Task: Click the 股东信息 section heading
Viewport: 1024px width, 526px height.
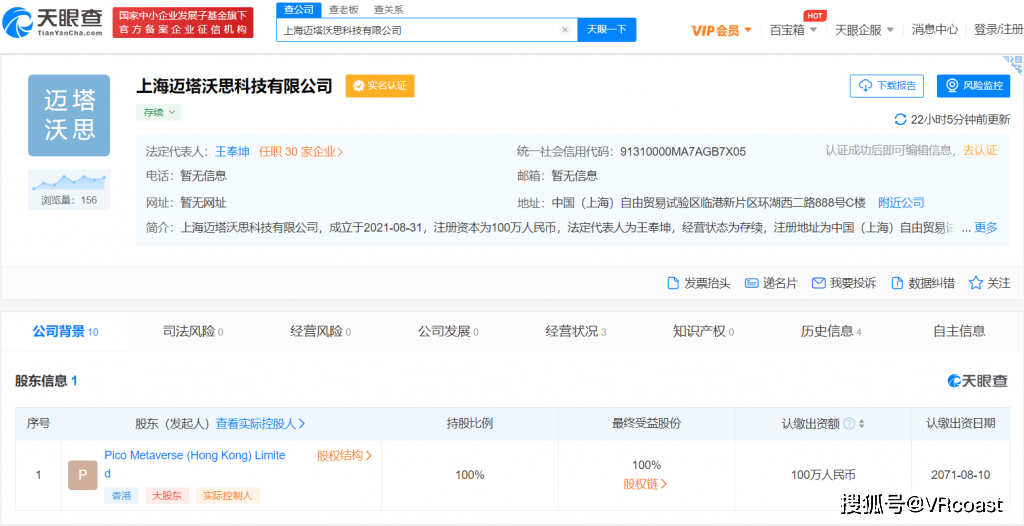Action: tap(46, 381)
